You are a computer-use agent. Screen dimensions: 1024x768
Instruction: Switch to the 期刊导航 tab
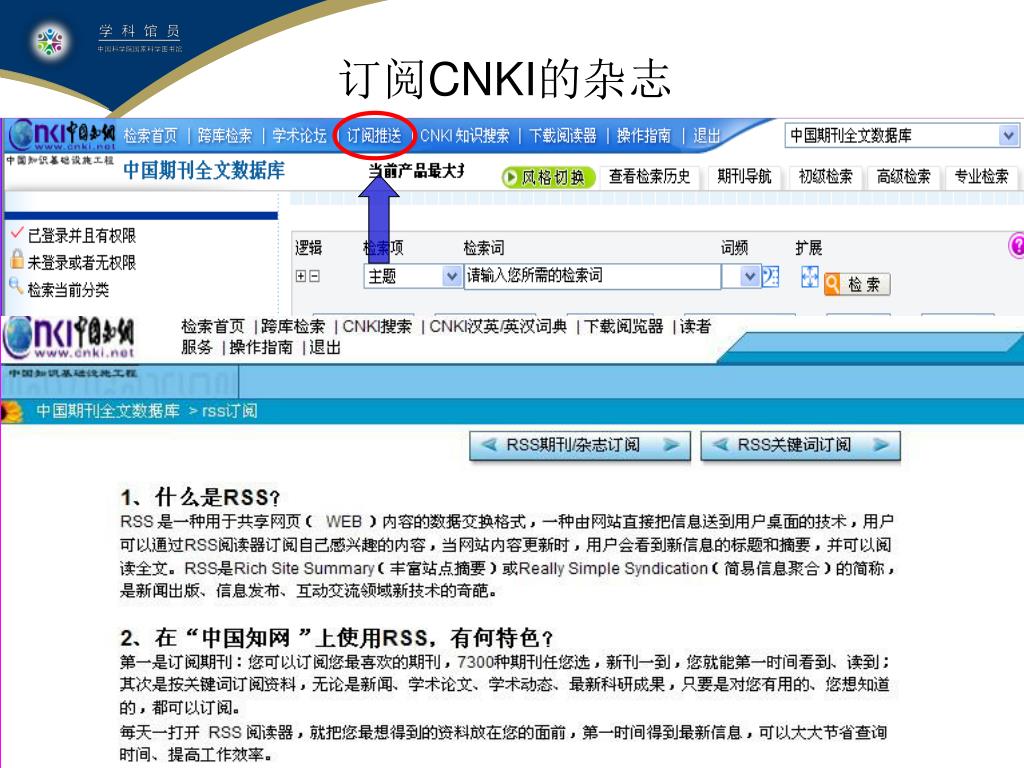(744, 176)
